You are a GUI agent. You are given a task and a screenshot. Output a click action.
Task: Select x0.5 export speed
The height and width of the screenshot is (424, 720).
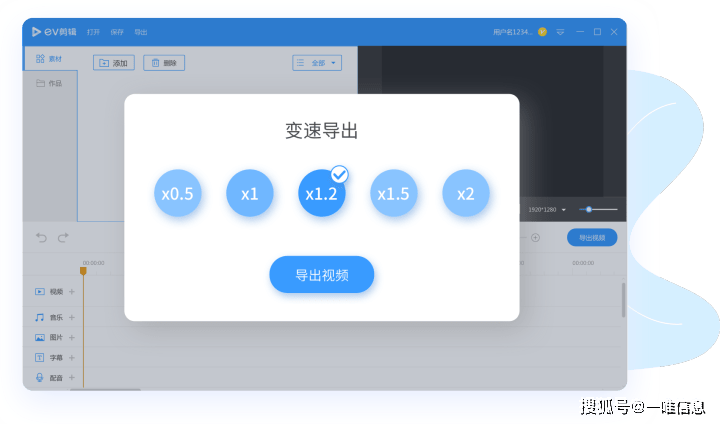[x=177, y=193]
